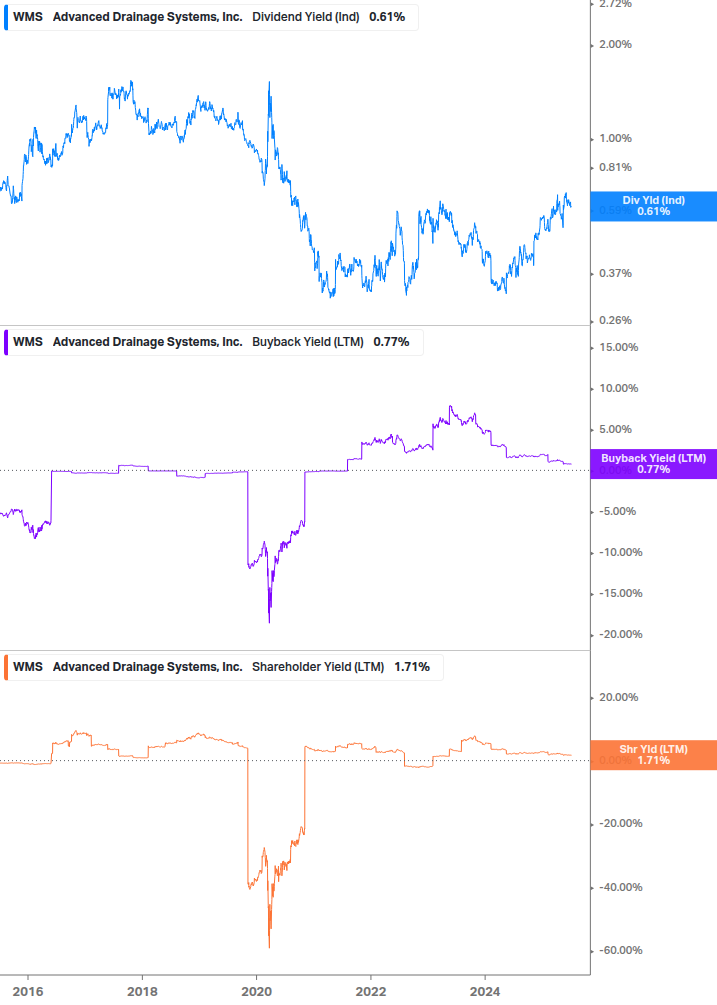Click the 1.71% value in shareholder yield legend
The image size is (717, 1005).
tap(412, 667)
